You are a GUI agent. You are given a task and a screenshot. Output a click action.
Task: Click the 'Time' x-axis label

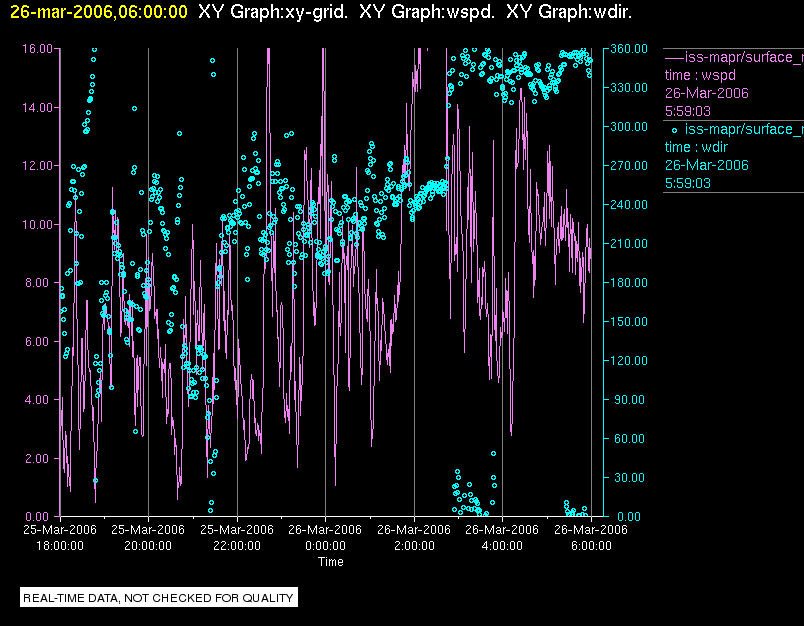[330, 562]
